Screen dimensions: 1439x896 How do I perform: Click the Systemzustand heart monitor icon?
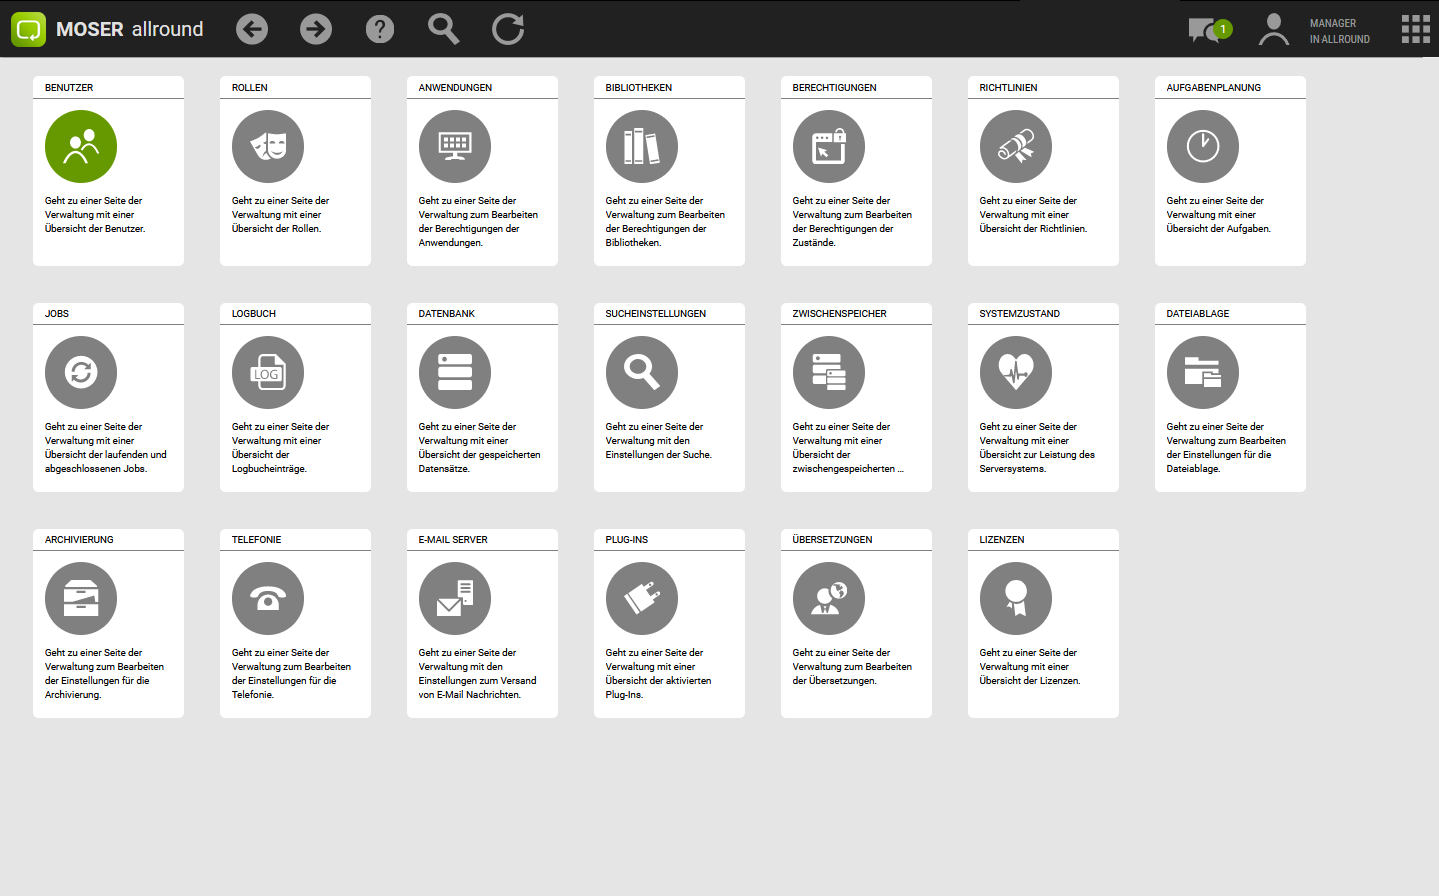tap(1016, 372)
